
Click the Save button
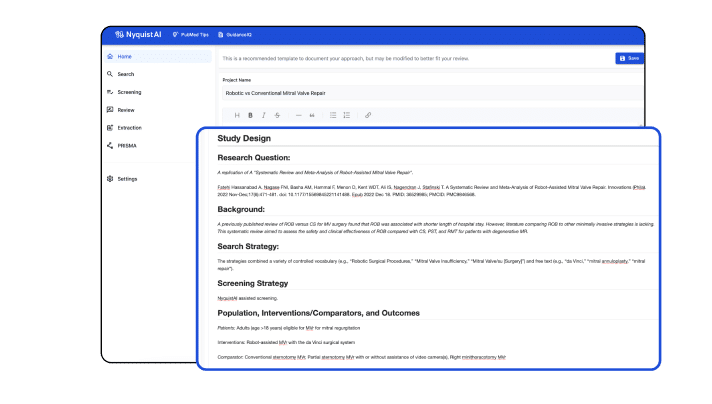(x=629, y=58)
